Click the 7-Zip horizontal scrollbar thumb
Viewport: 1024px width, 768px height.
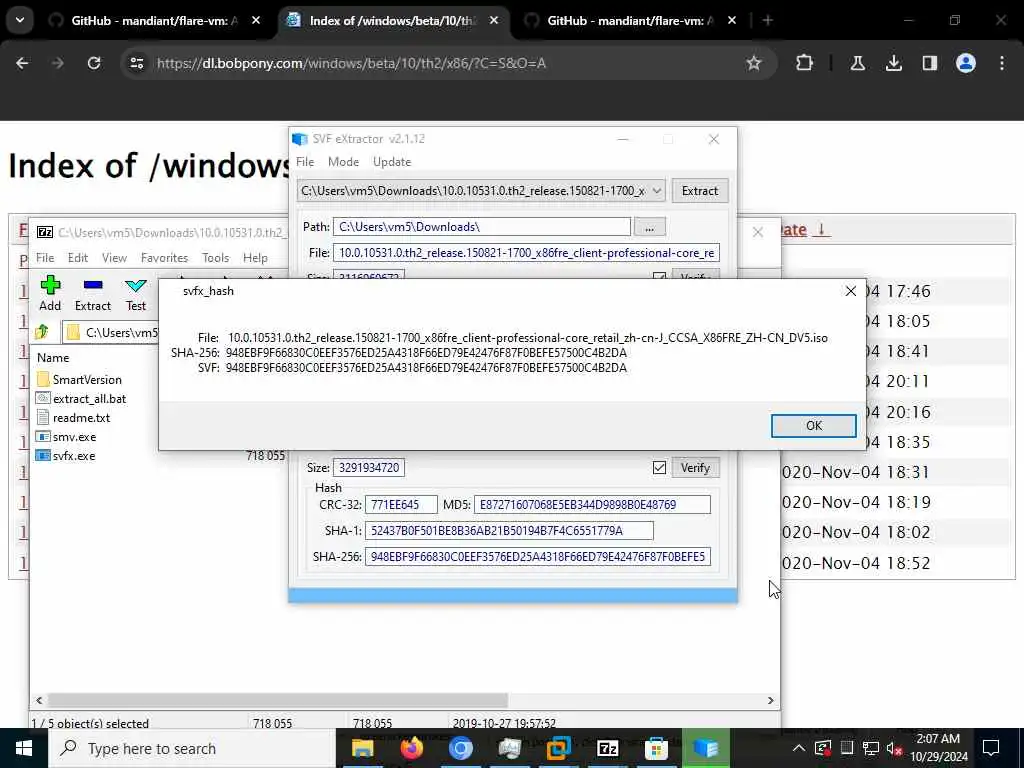(x=278, y=700)
